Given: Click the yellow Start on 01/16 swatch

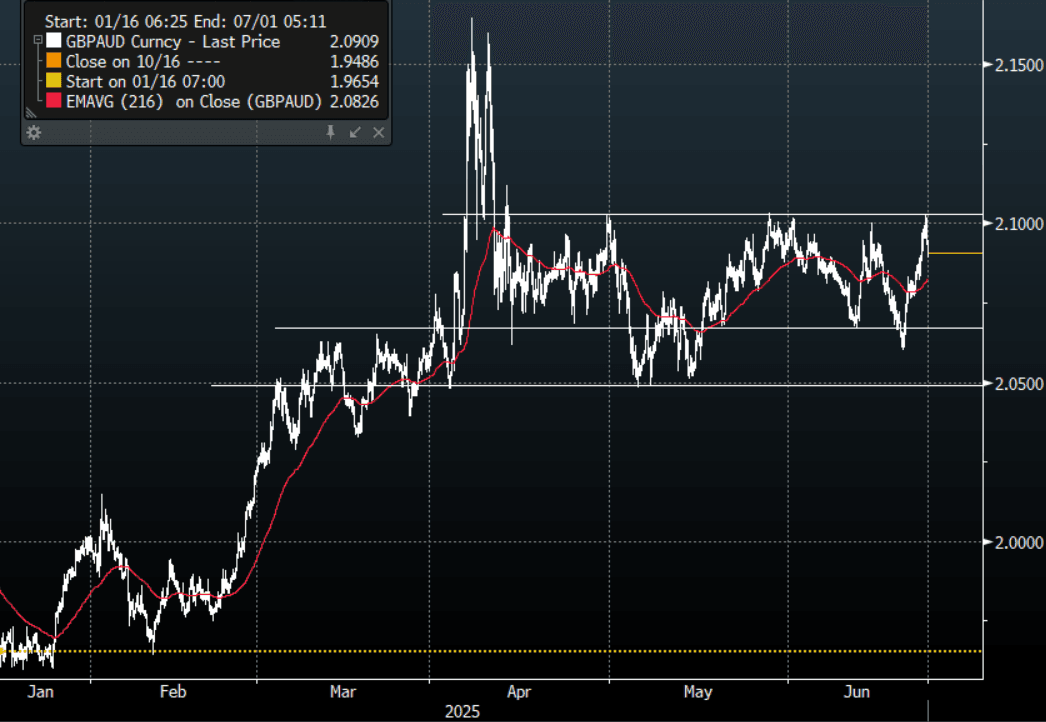Looking at the screenshot, I should 53,81.
